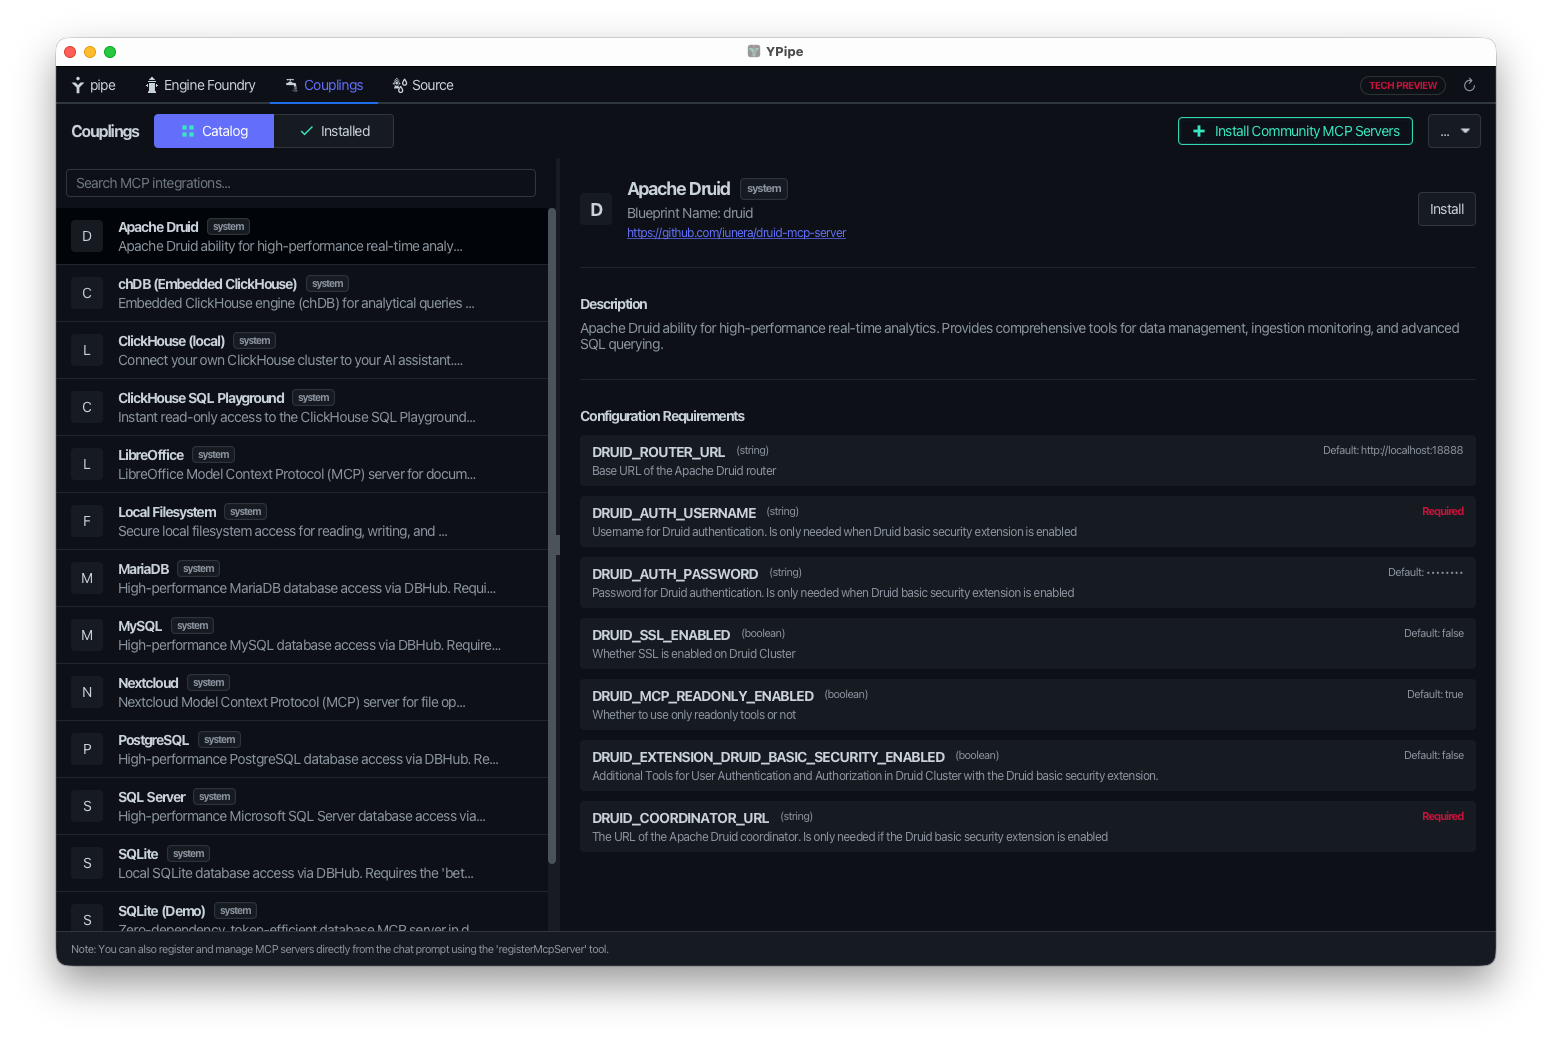
Task: Click the DRUID_COORDINATOR_URL requirement
Action: [1027, 826]
